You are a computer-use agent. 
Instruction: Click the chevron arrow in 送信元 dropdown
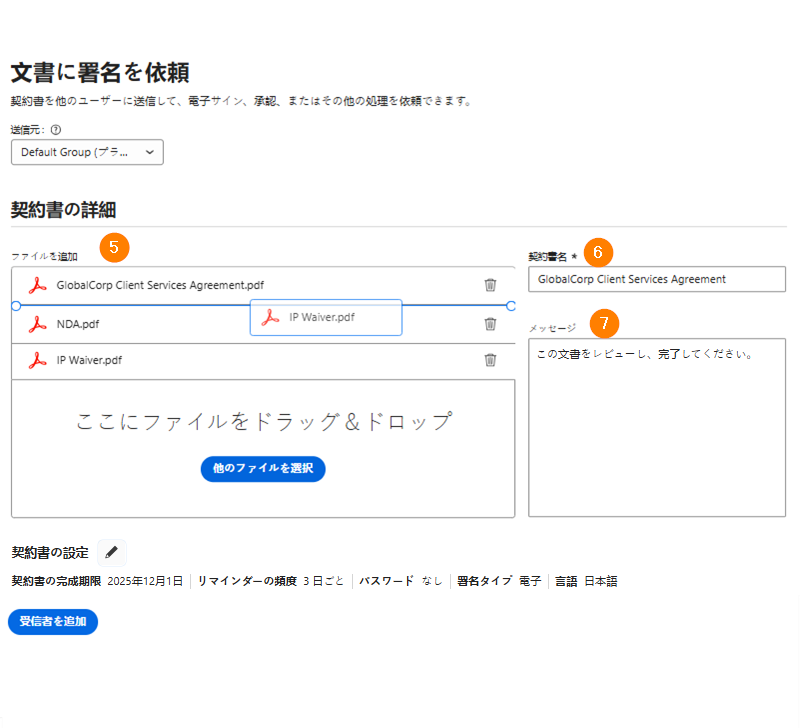[149, 152]
